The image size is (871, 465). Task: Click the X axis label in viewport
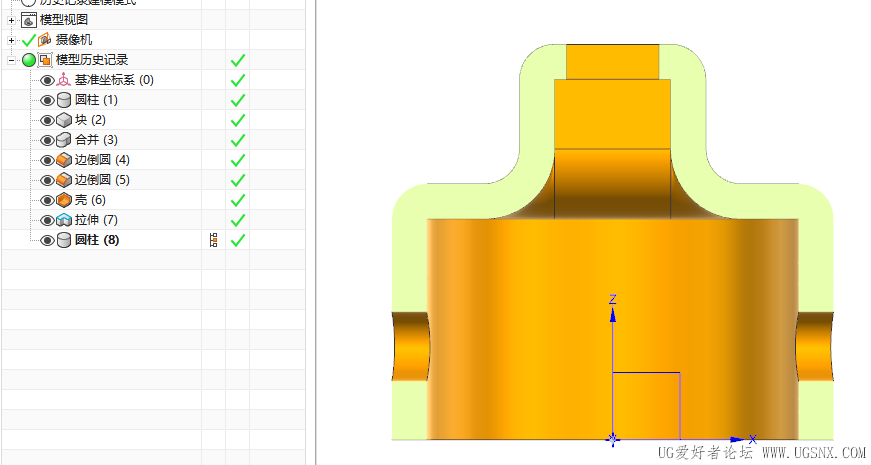[753, 439]
